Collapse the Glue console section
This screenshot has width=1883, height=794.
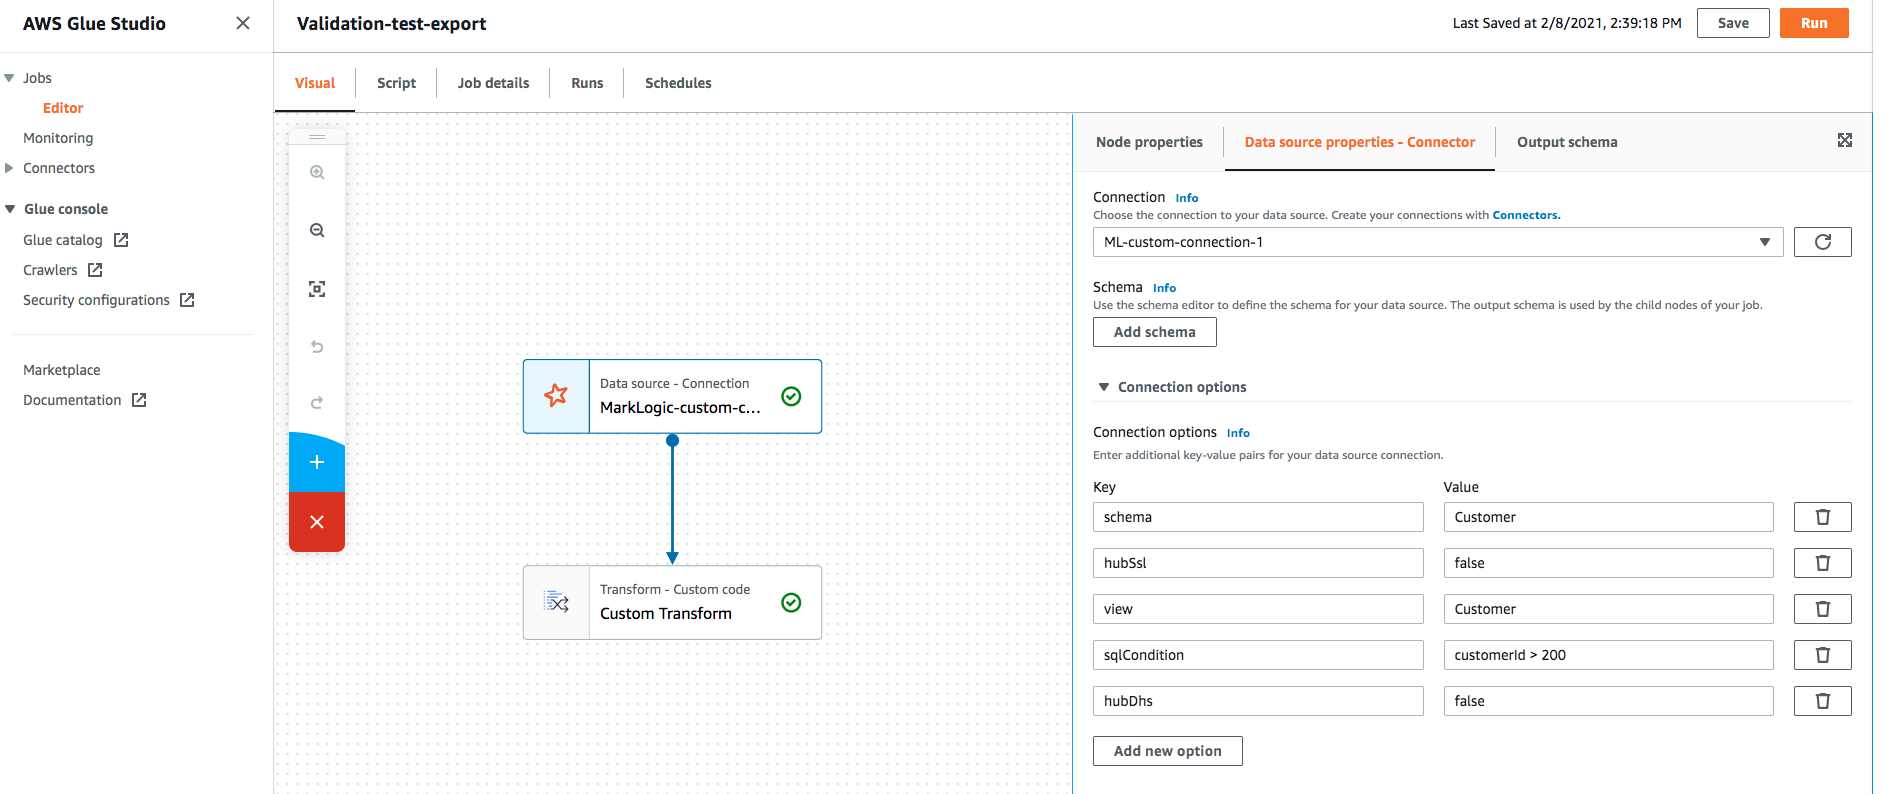(x=10, y=209)
